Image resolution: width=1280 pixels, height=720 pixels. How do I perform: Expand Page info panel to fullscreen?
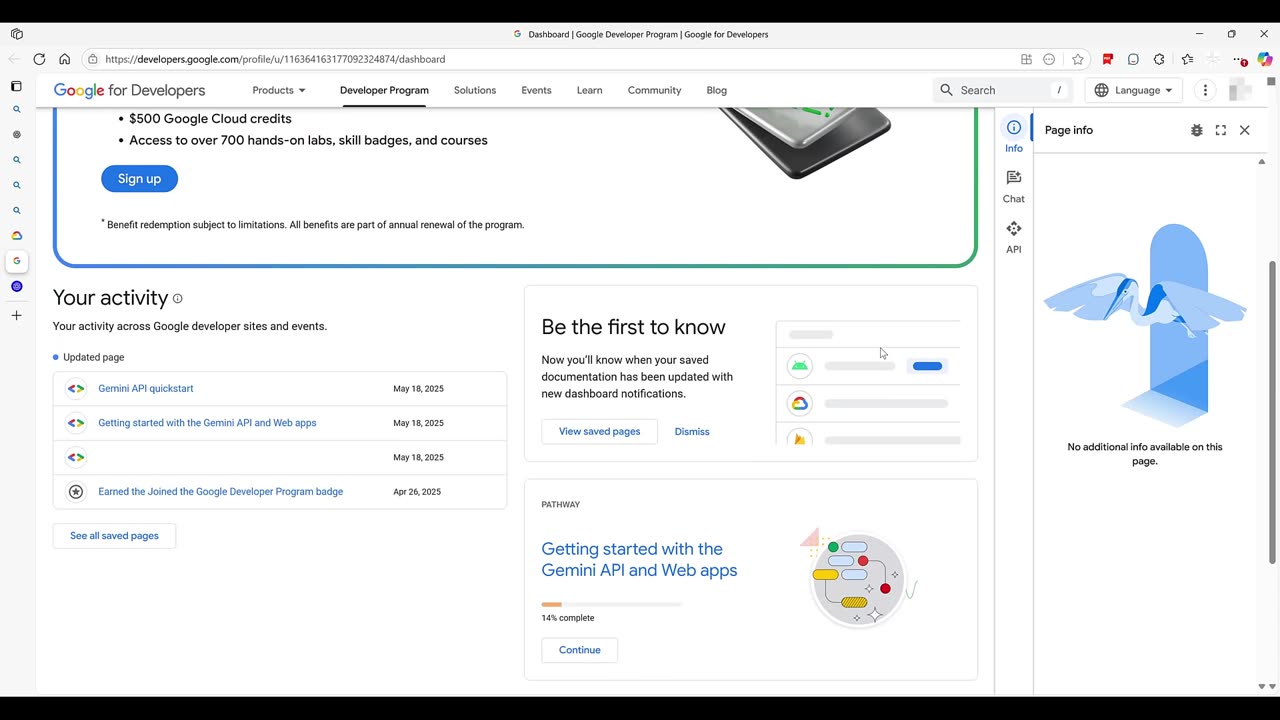point(1221,130)
